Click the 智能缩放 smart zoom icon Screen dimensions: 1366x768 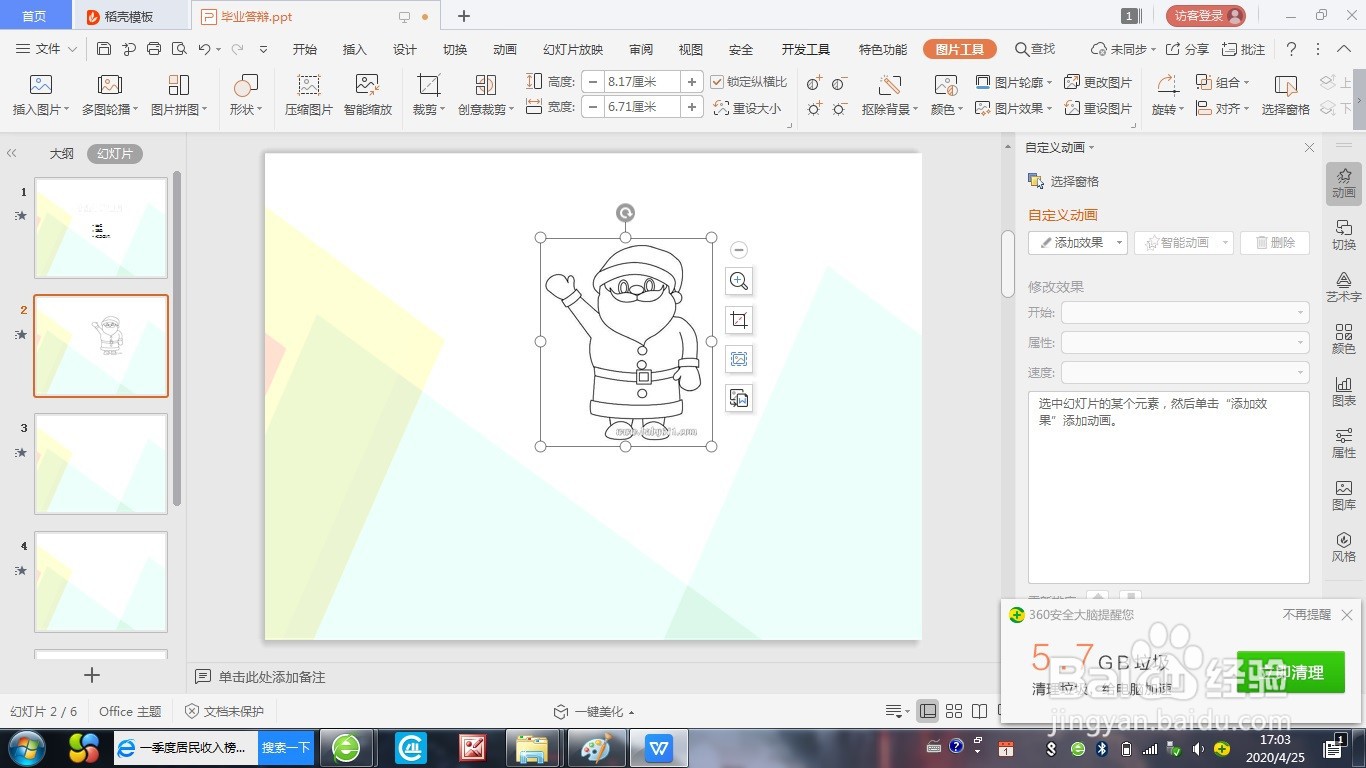(367, 93)
